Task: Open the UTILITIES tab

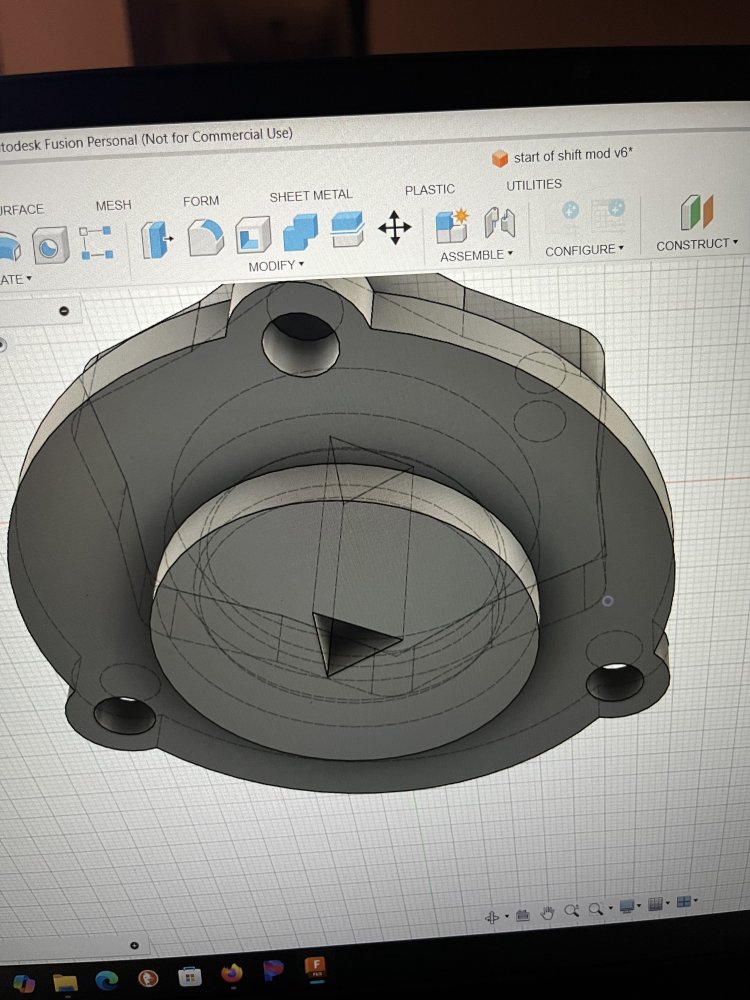Action: [x=534, y=185]
